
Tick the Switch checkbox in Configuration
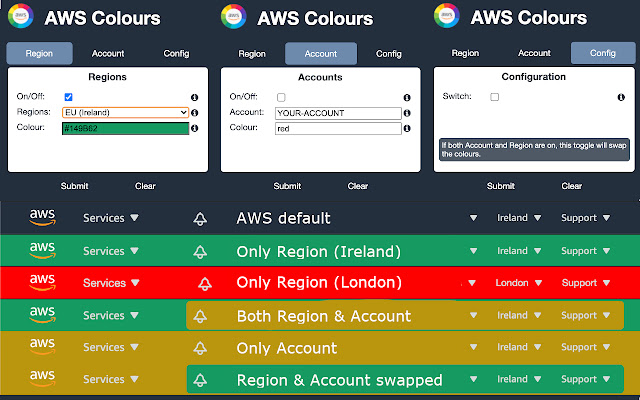click(x=494, y=97)
